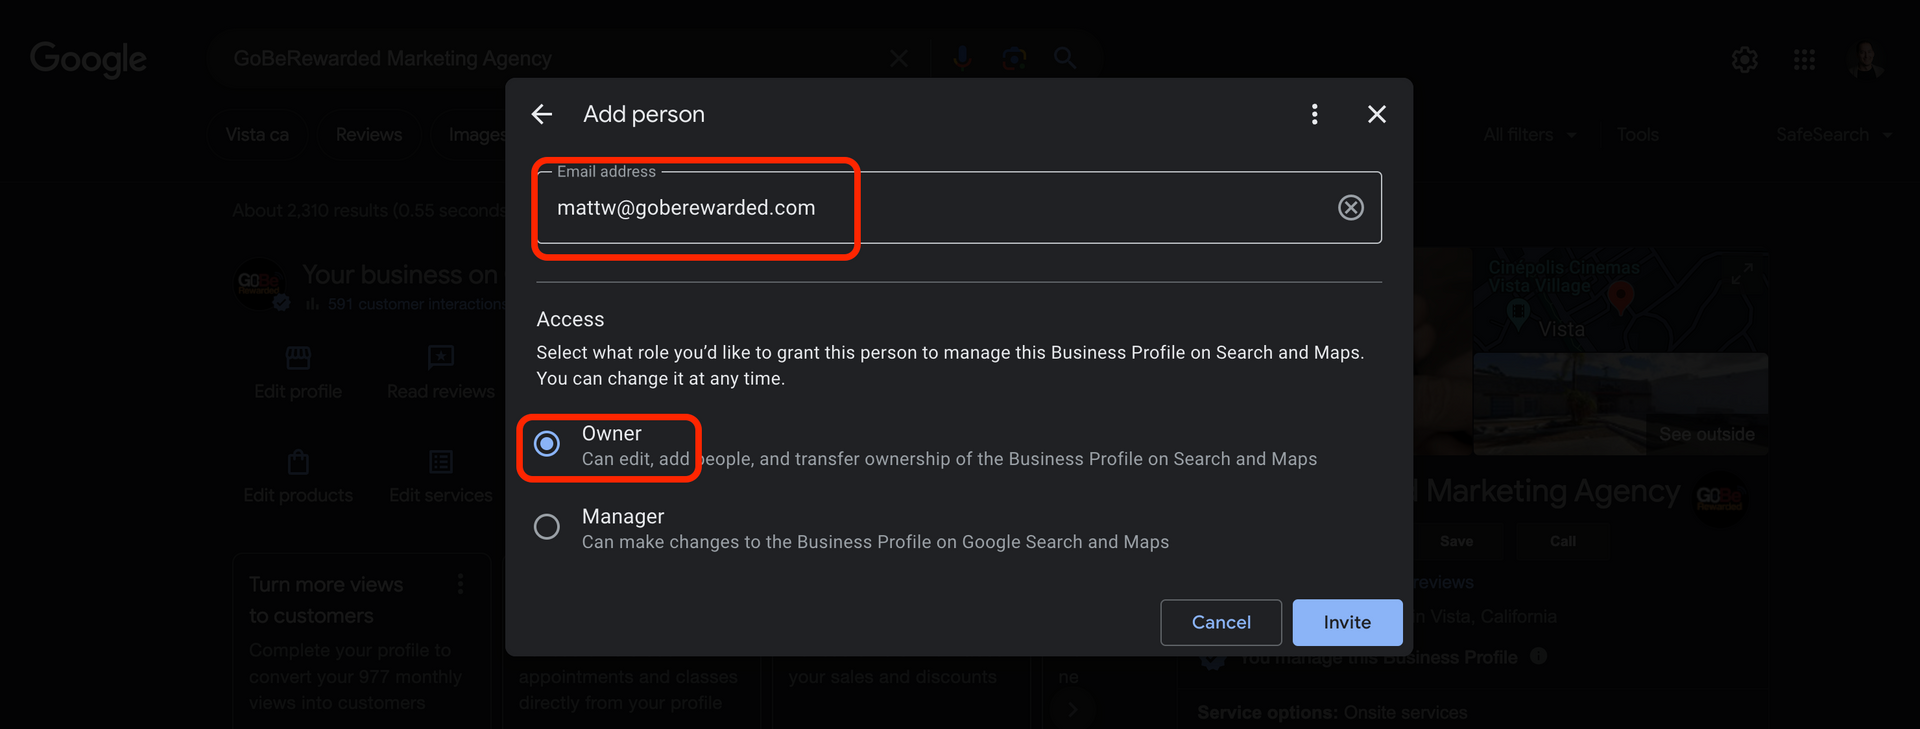Click the Call button in knowledge panel
The image size is (1920, 729).
pyautogui.click(x=1563, y=541)
